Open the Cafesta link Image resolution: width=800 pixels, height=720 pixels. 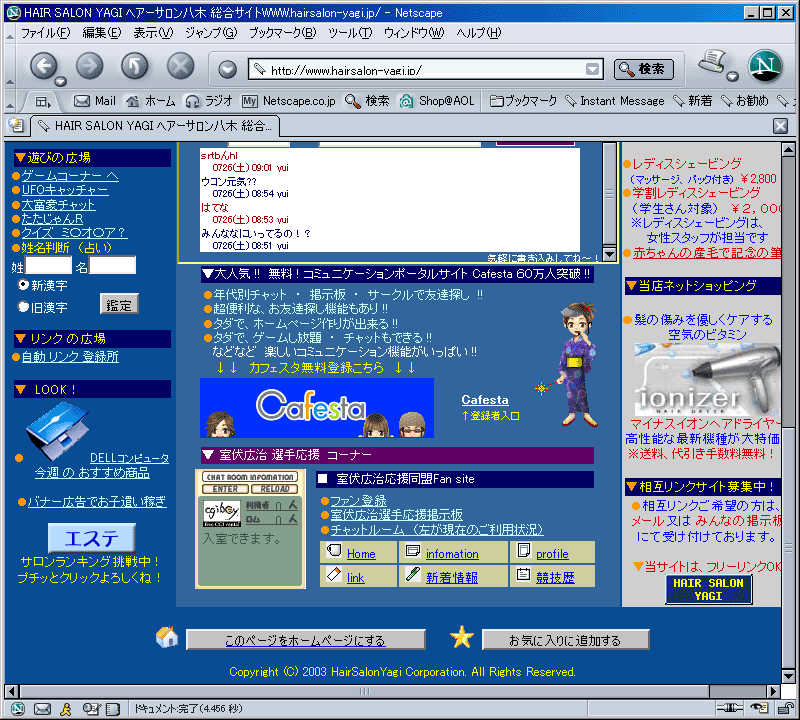[485, 400]
